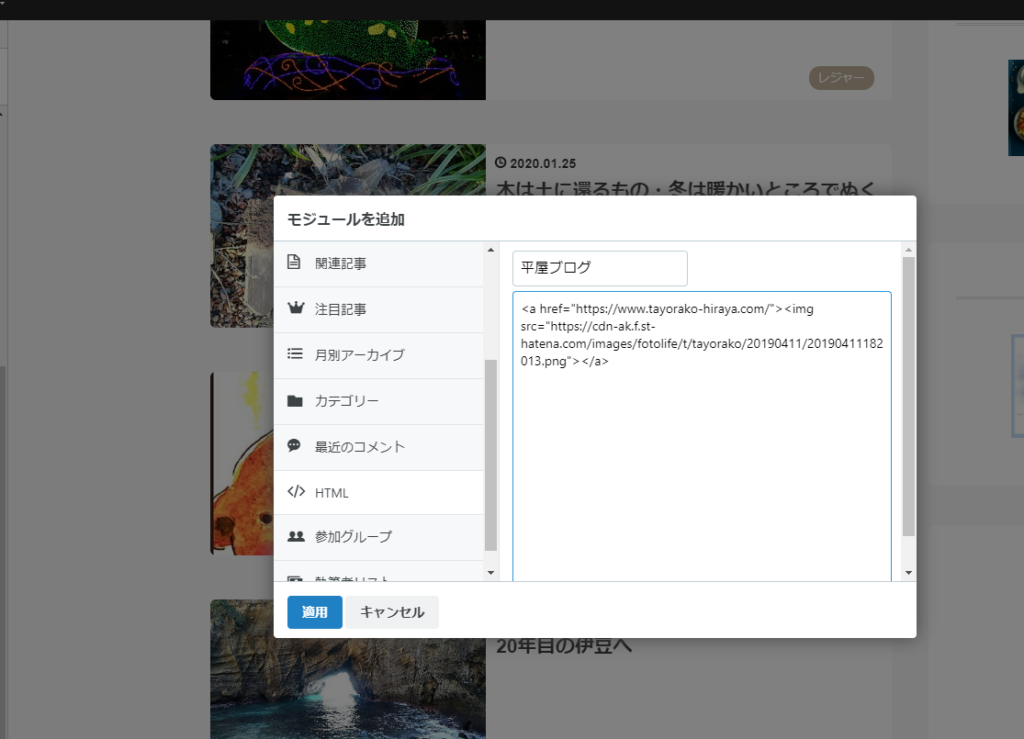Image resolution: width=1024 pixels, height=739 pixels.
Task: Click the document icon beside 関連記事
Action: [x=294, y=262]
